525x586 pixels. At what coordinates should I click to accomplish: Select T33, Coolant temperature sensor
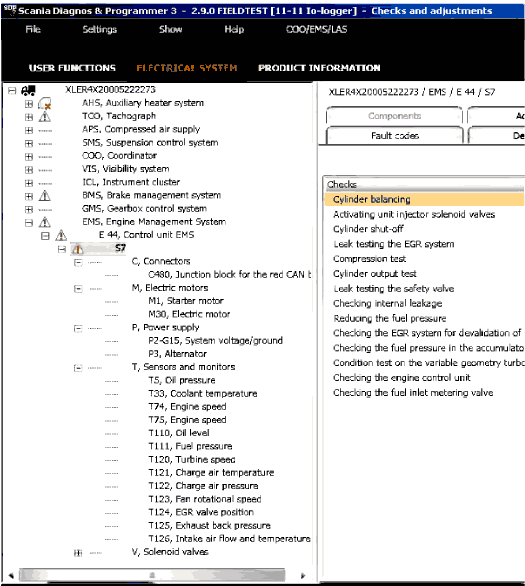click(203, 393)
